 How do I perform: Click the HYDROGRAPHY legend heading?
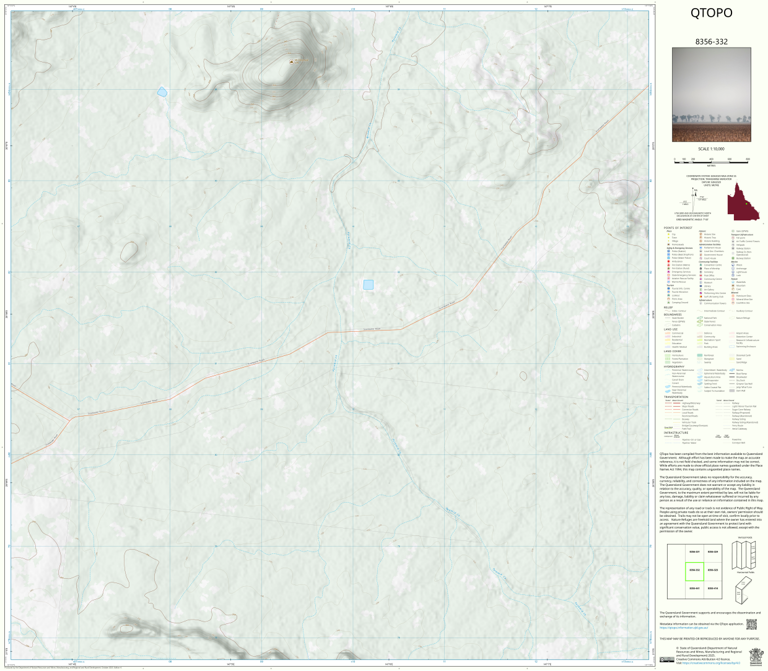(674, 366)
